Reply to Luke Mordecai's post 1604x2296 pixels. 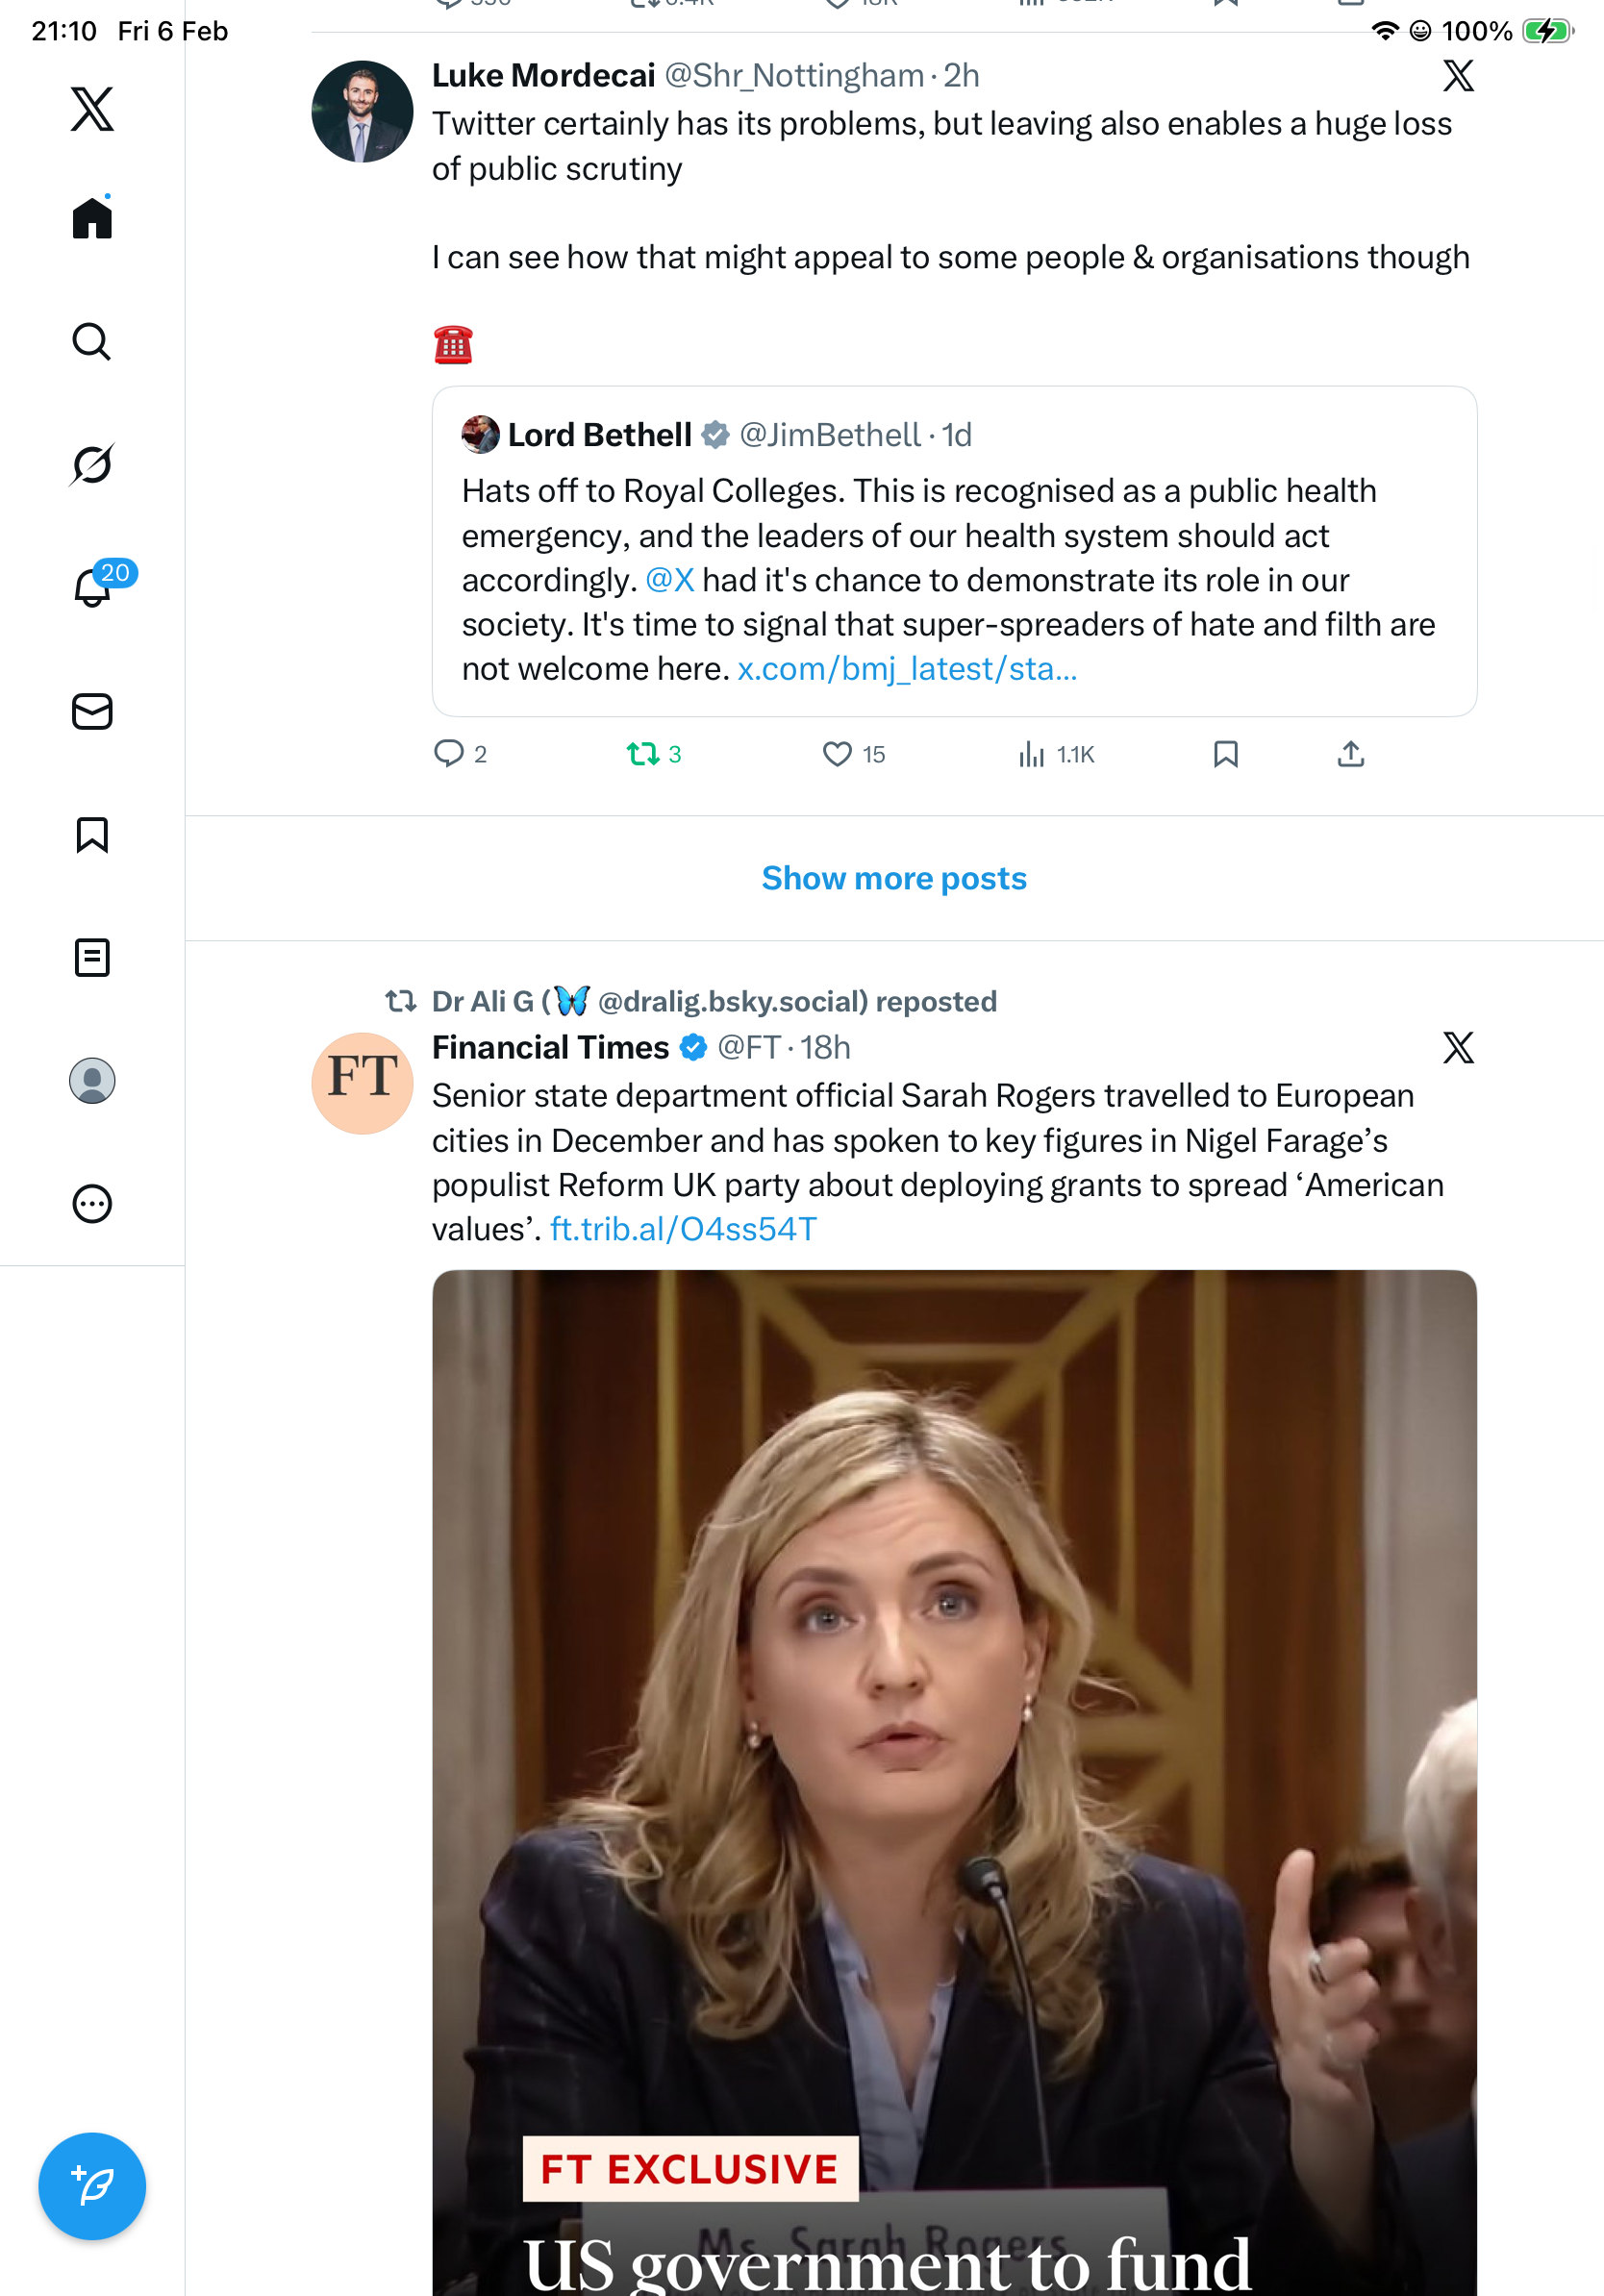coord(449,754)
